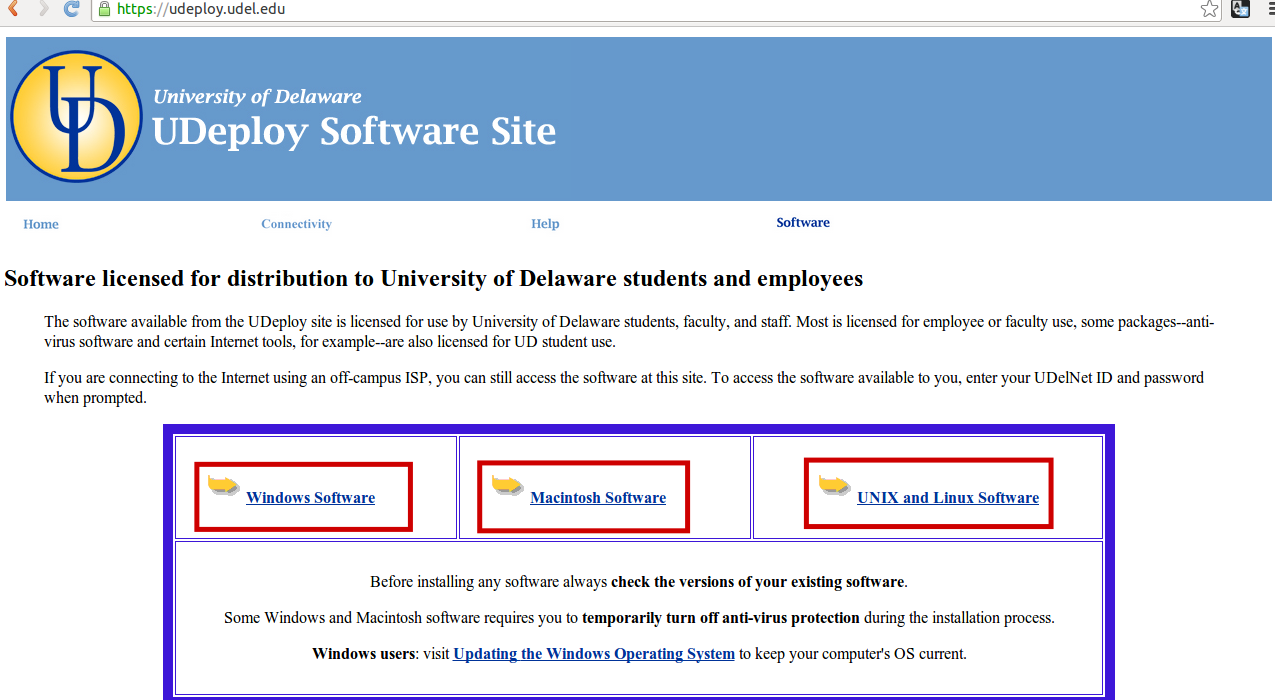
Task: Follow Updating the Windows Operating System link
Action: point(594,654)
